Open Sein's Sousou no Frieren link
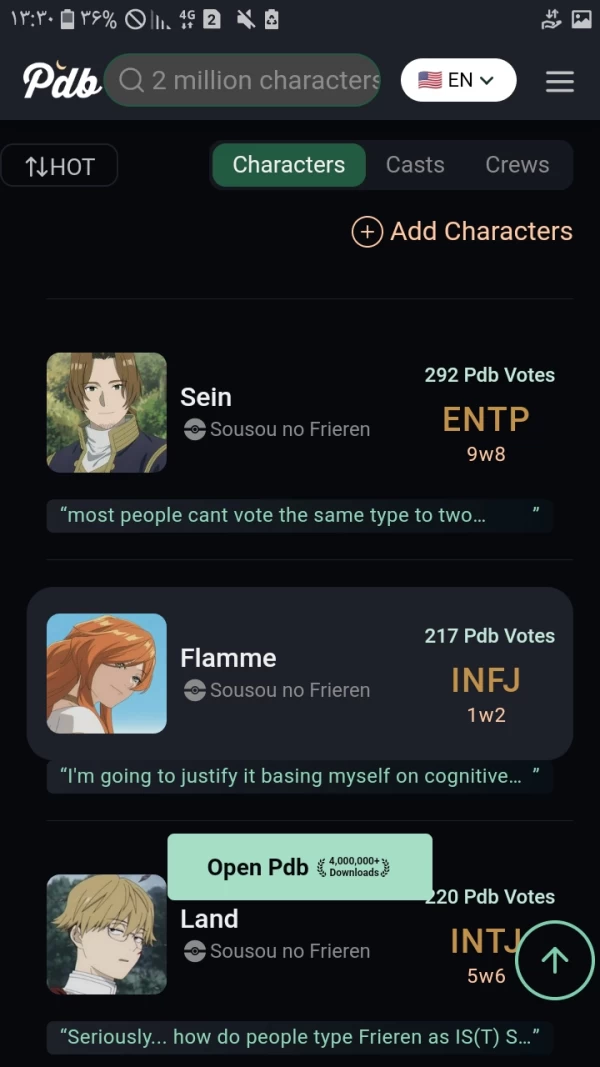The image size is (600, 1067). [x=290, y=430]
